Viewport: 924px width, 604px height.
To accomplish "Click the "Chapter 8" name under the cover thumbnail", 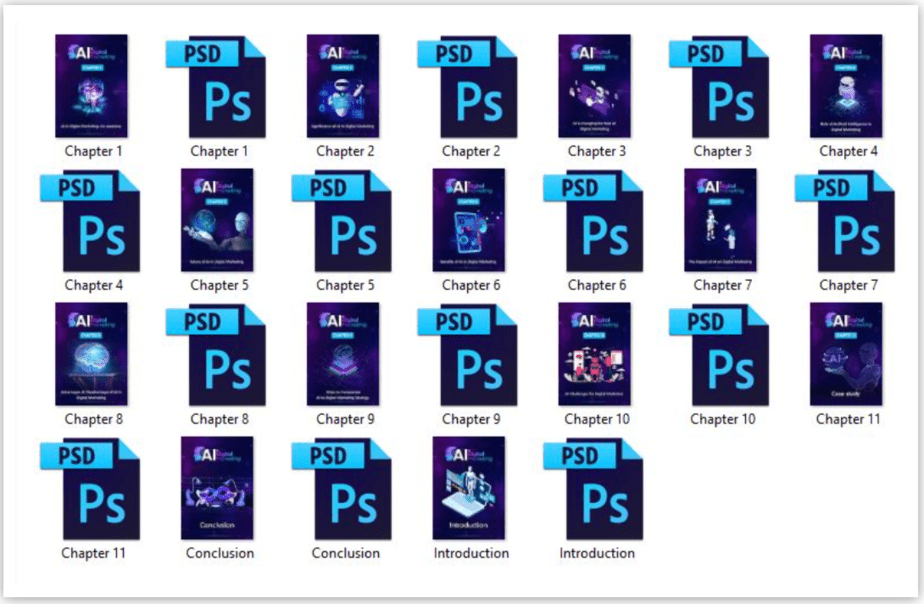I will (x=94, y=419).
